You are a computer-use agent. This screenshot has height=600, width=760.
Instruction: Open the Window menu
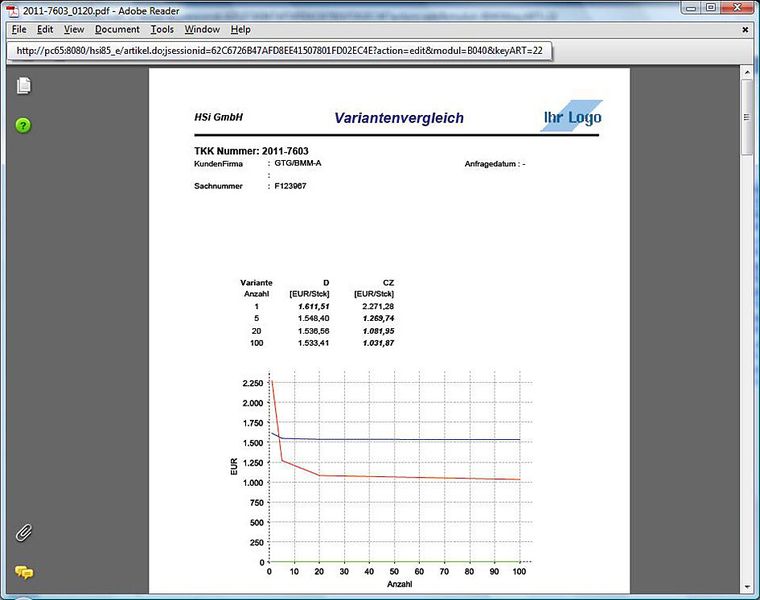coord(202,30)
